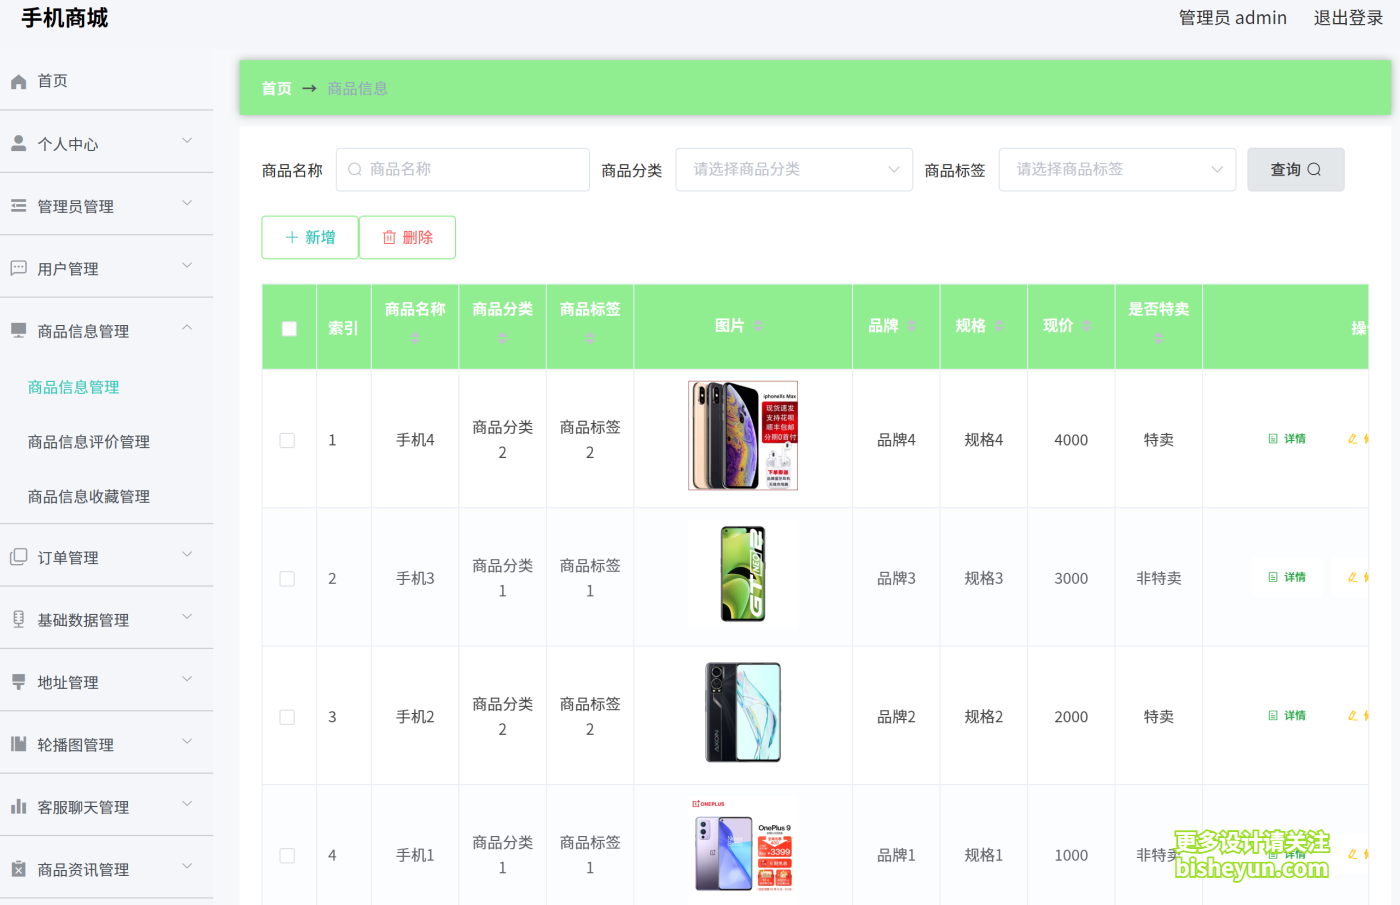The height and width of the screenshot is (905, 1400).
Task: Expand the 订单管理 section chevron
Action: pos(187,555)
